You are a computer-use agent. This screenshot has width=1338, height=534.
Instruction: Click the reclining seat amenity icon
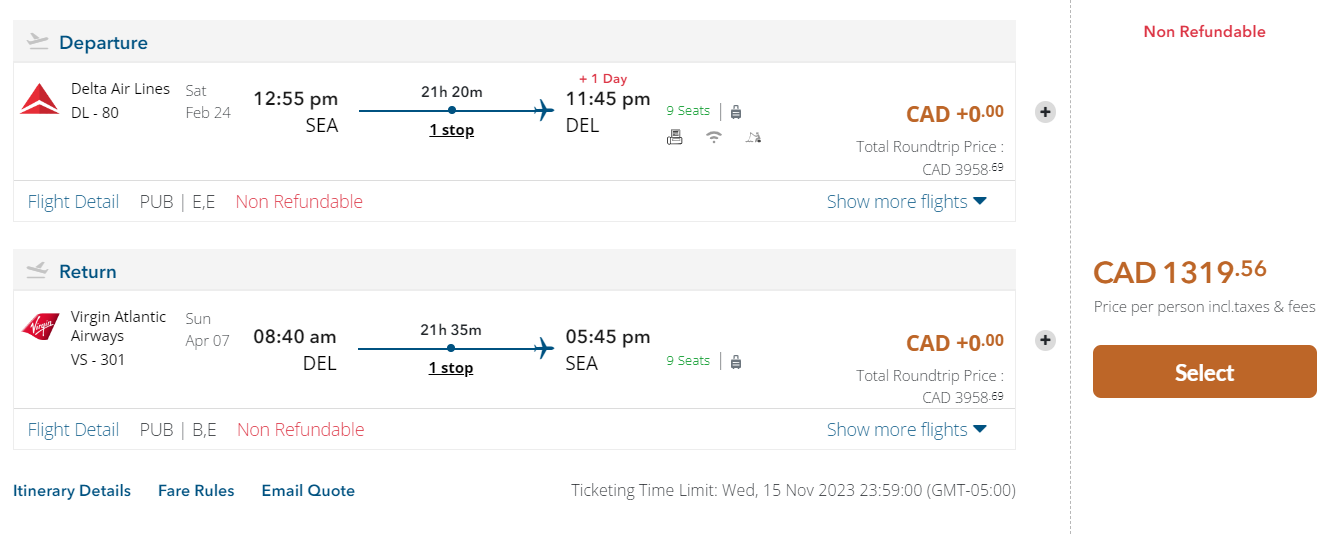[753, 138]
